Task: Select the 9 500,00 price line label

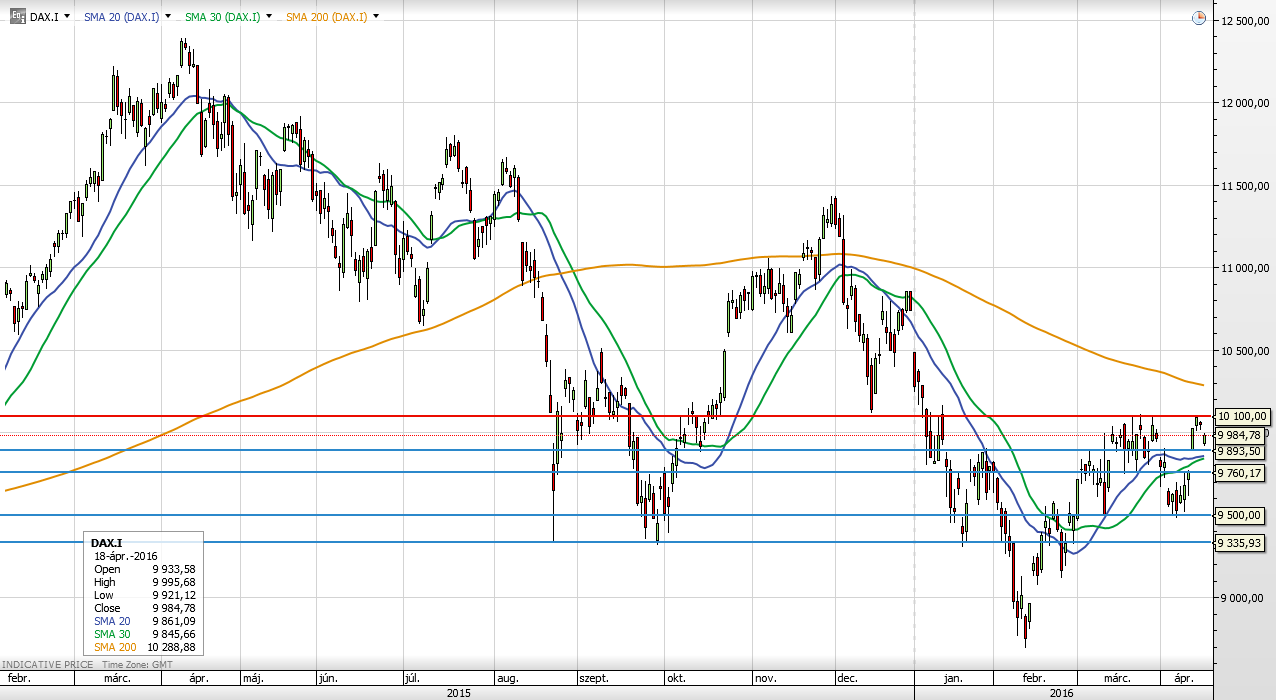Action: pos(1238,515)
